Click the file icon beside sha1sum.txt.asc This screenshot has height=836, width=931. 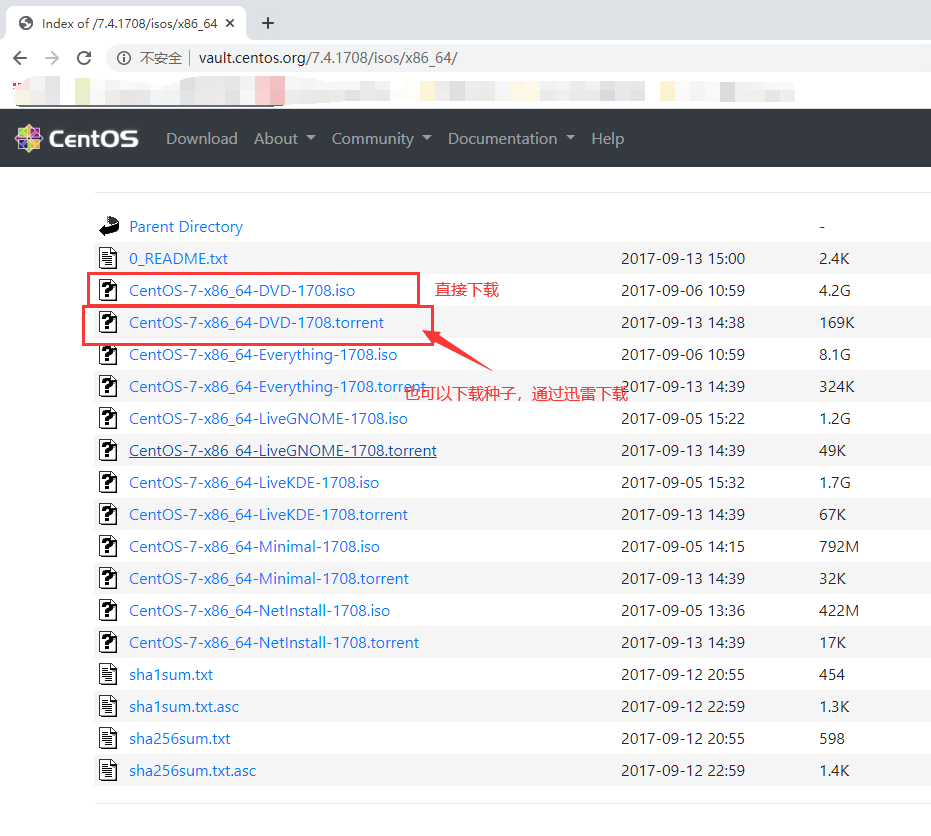[108, 707]
